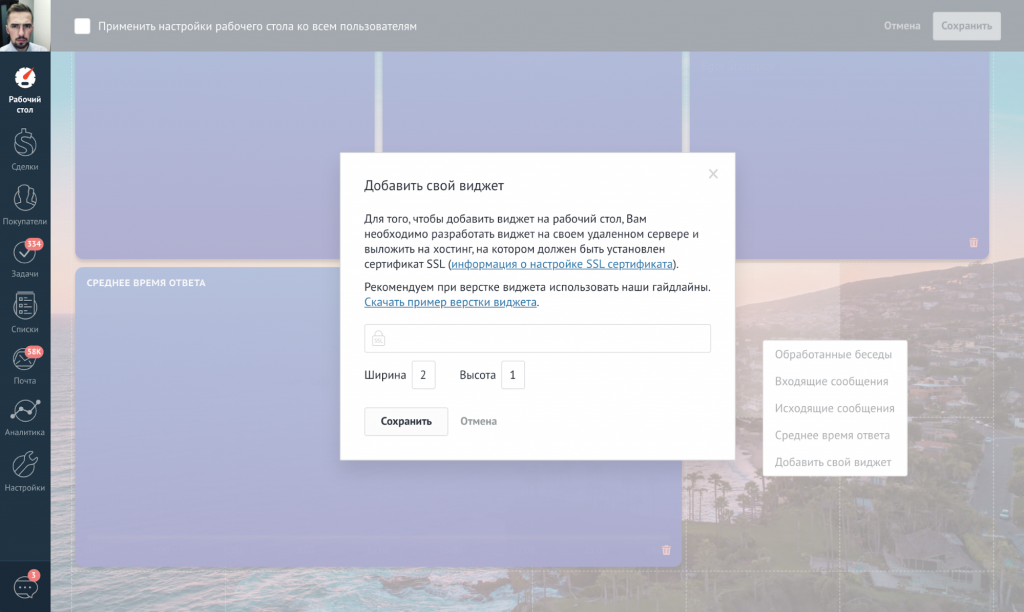Screen dimensions: 1024x612
Task: Select Обработанные беседы from widget menu
Action: (x=833, y=354)
